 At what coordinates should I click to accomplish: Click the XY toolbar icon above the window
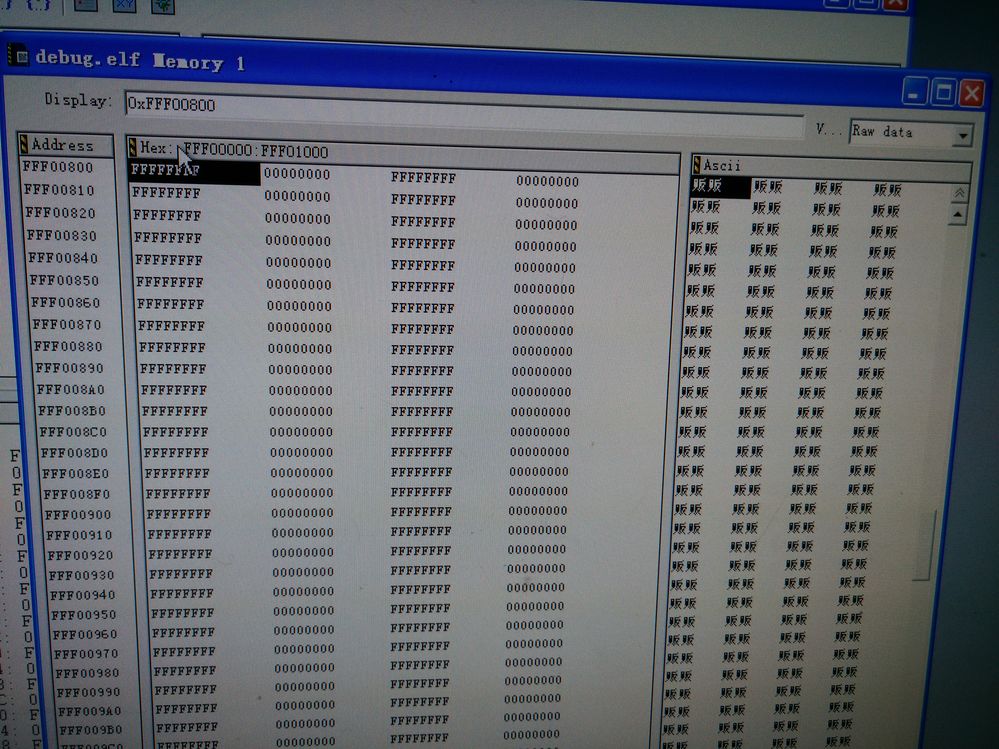tap(125, 6)
